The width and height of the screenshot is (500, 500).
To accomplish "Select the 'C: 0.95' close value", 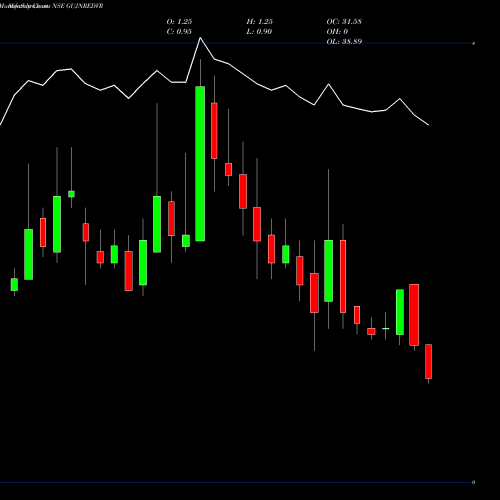I will 179,31.
